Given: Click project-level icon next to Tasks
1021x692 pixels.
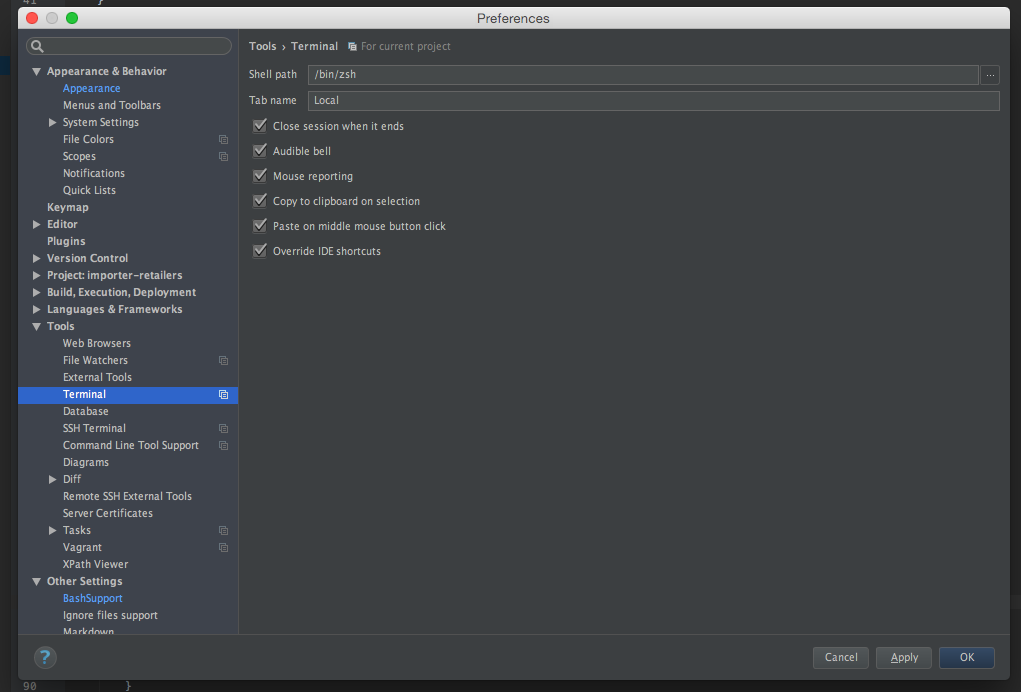Looking at the screenshot, I should (x=223, y=531).
